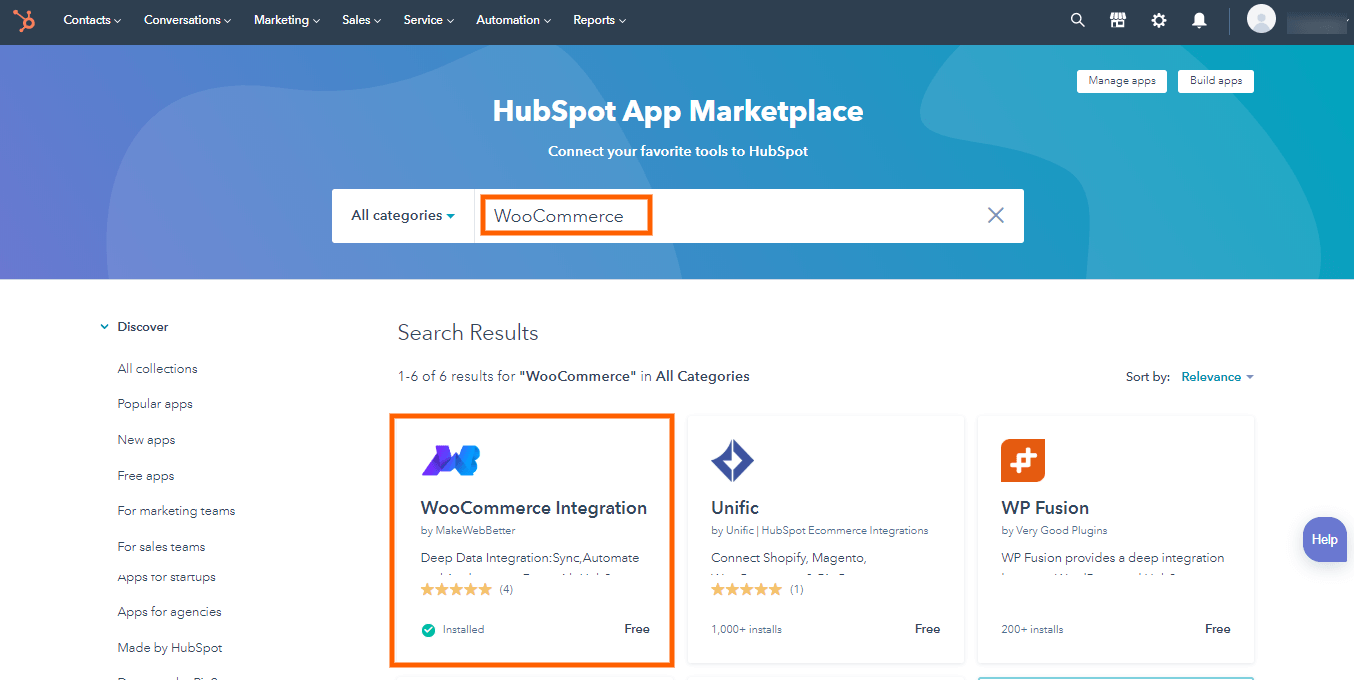Screen dimensions: 1354x680
Task: Click the 'Search Results' heading
Action: coord(468,333)
